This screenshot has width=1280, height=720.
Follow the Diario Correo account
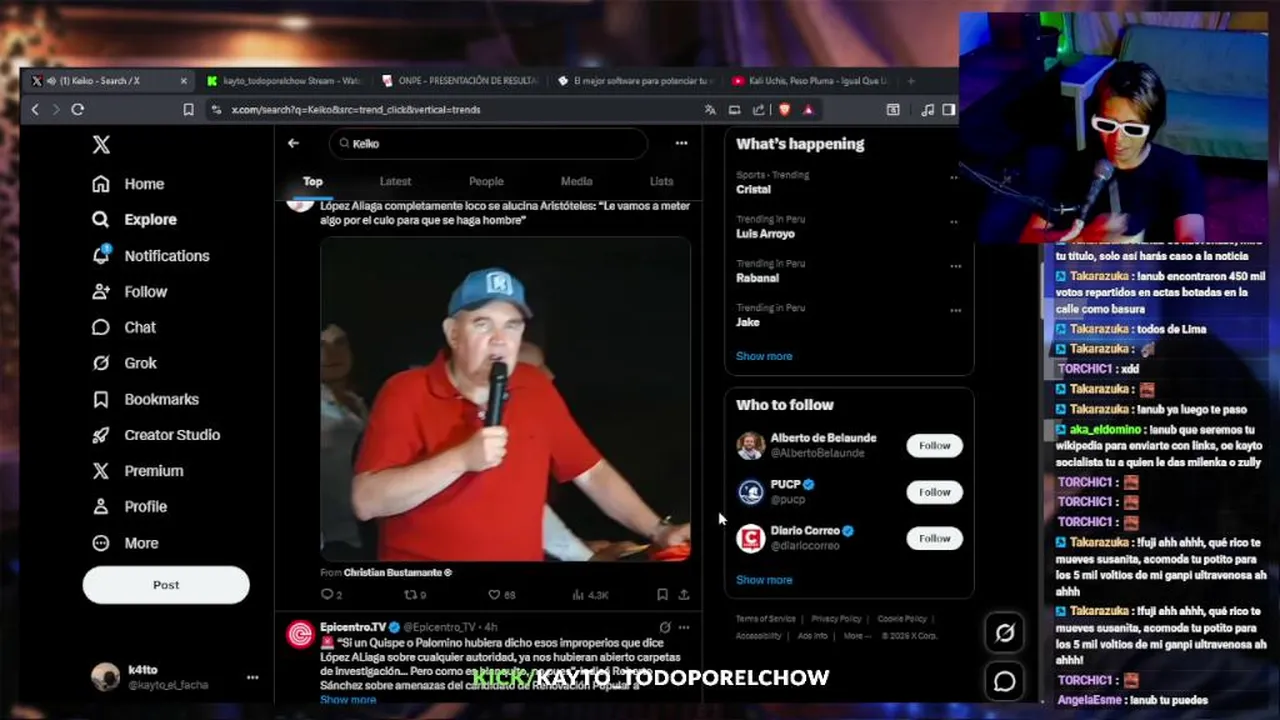934,538
